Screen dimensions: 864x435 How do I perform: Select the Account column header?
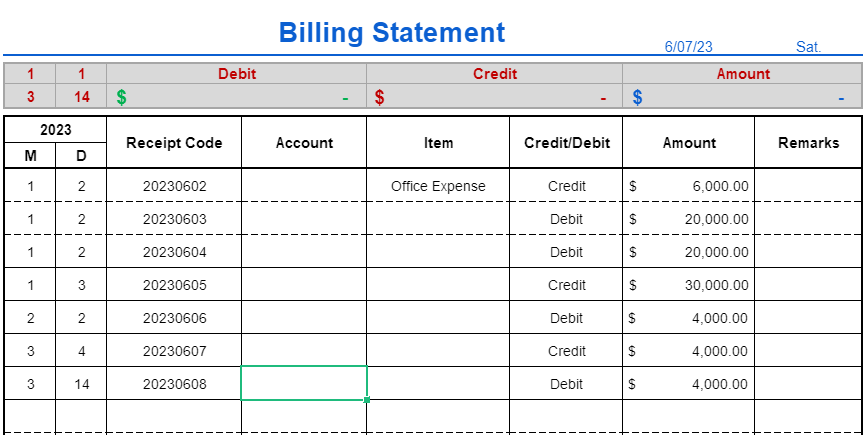coord(304,143)
